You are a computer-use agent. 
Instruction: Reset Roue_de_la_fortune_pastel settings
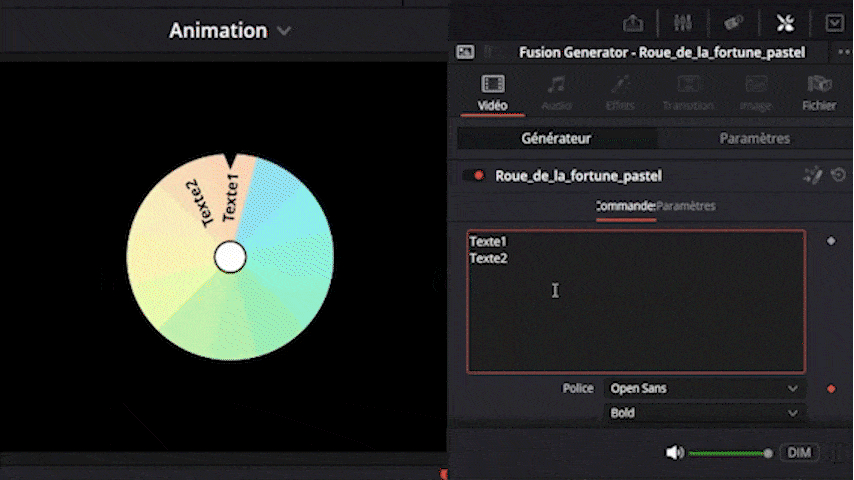click(838, 175)
